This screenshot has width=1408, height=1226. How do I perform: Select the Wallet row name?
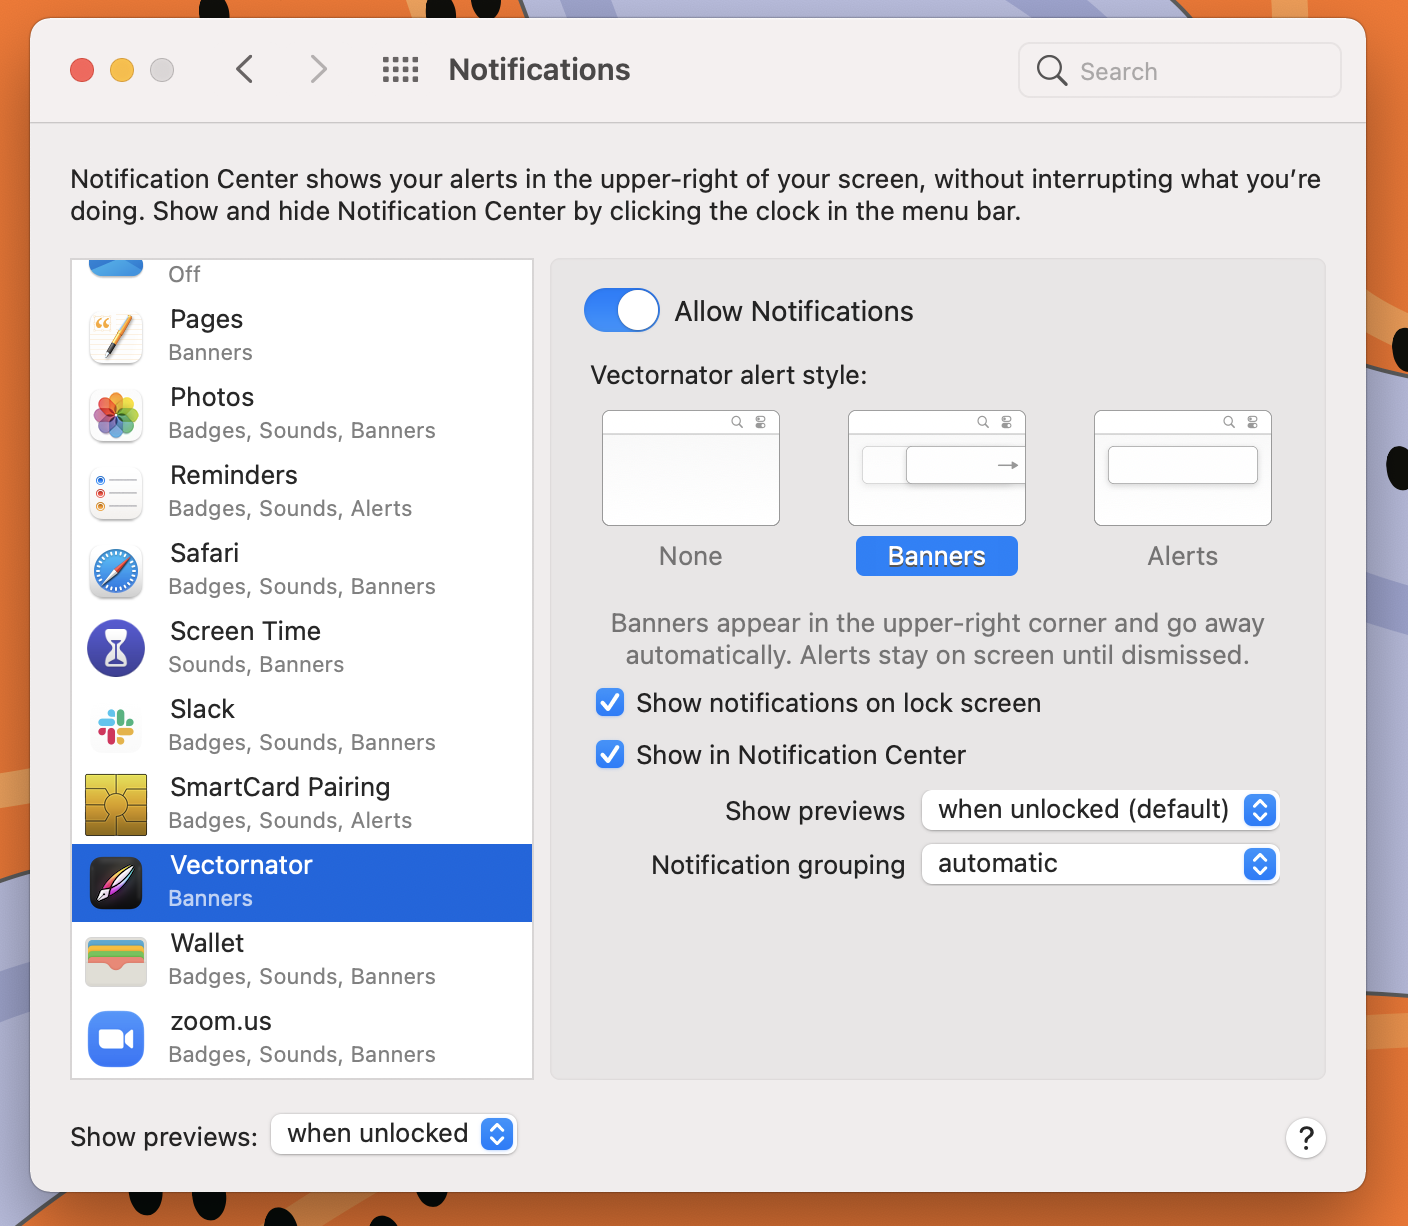coord(207,943)
